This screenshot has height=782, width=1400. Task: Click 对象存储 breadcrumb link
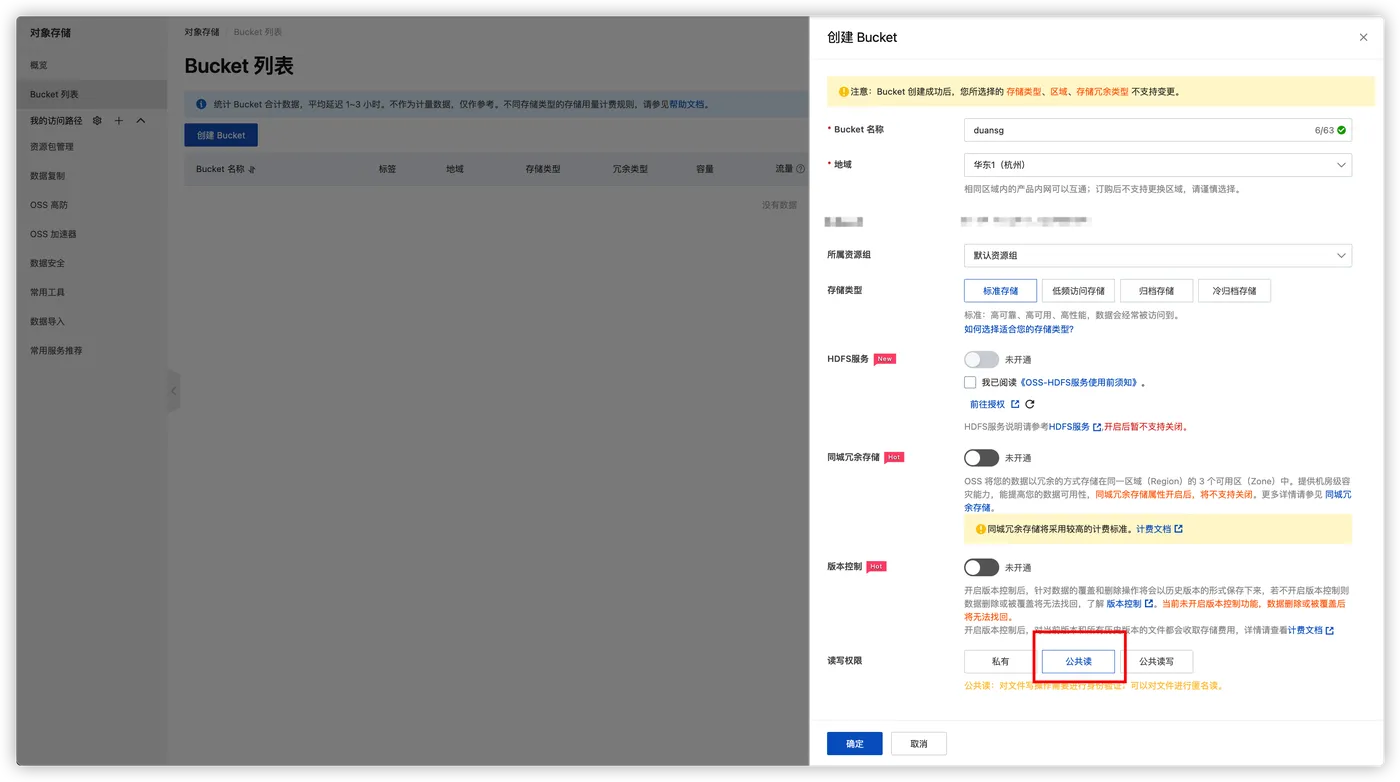click(201, 32)
